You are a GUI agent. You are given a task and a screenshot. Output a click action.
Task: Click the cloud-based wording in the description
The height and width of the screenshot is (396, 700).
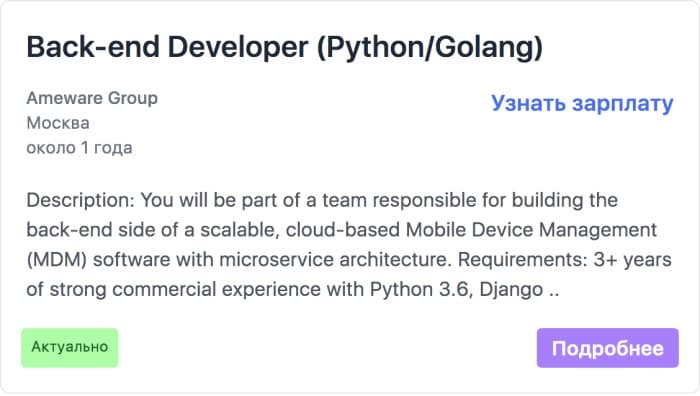342,230
